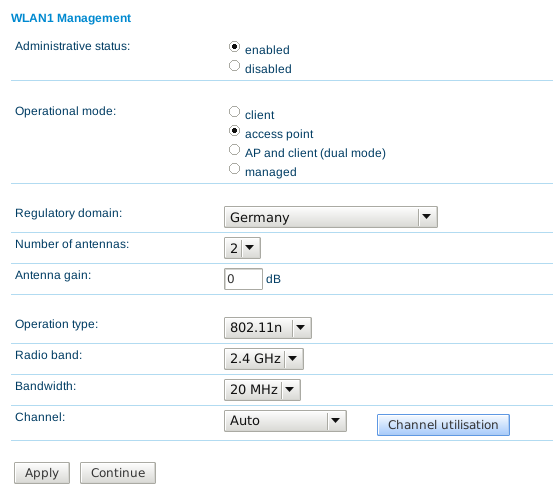This screenshot has height=498, width=553.
Task: Select managed operational mode
Action: click(234, 169)
